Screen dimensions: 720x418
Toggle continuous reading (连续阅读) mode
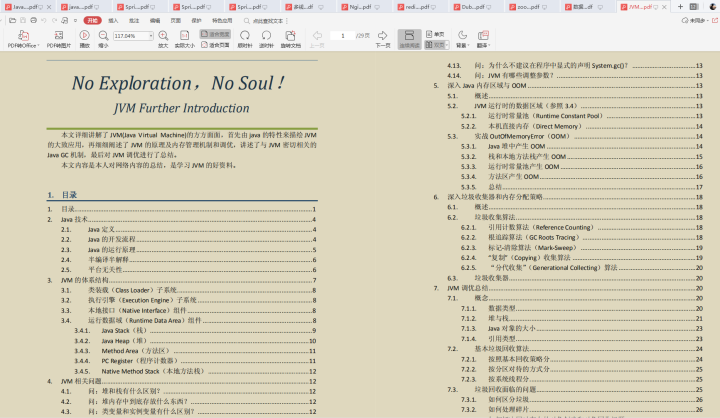click(409, 39)
